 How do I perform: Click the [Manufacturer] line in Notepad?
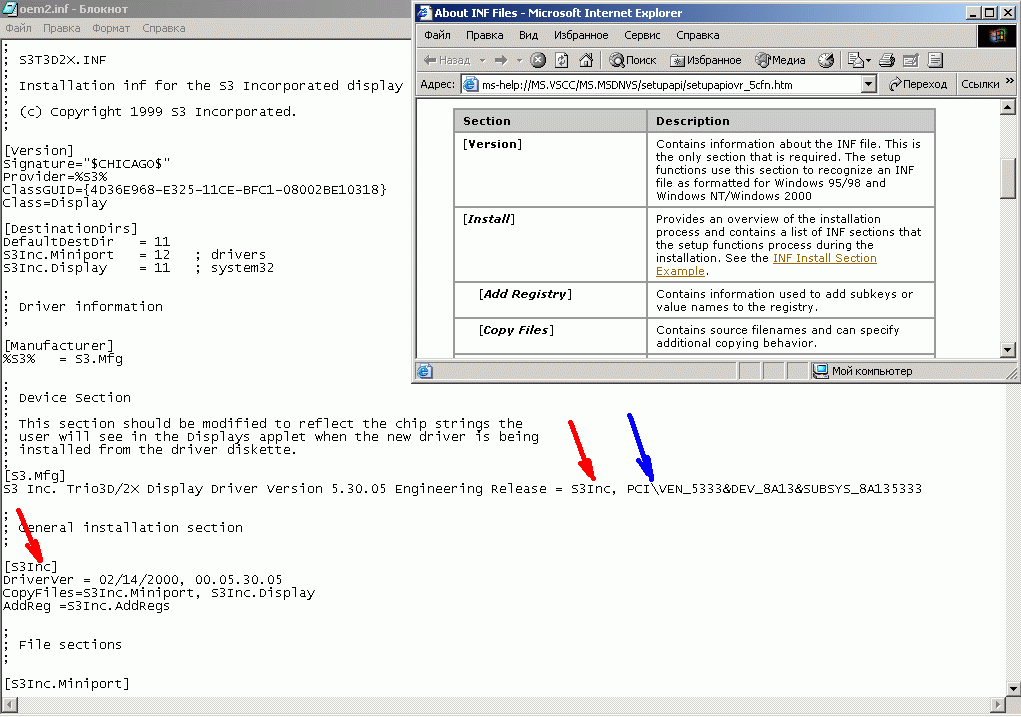click(x=59, y=346)
